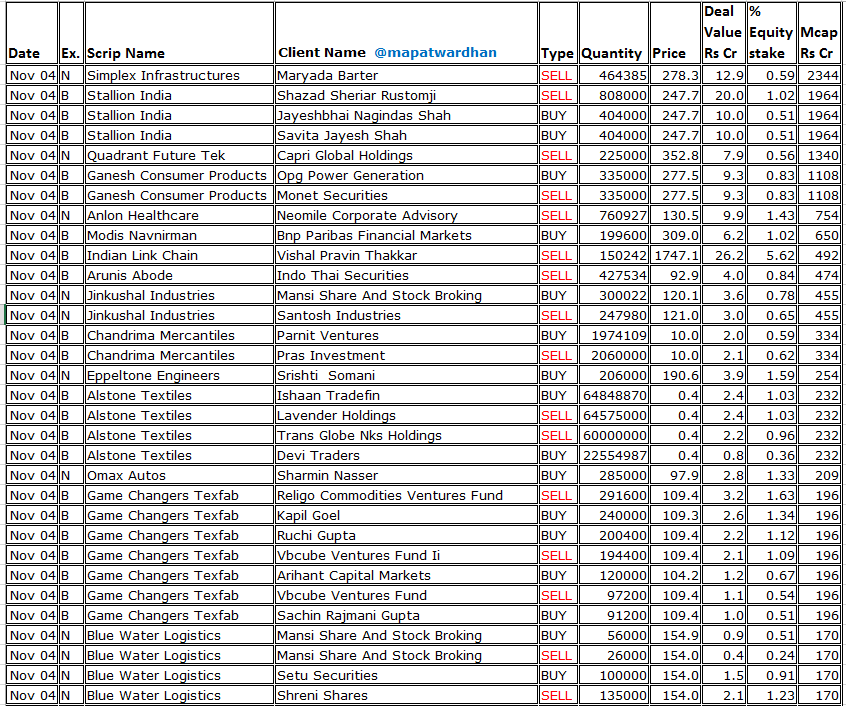Click the Opg Power Generation cell
Screen dimensions: 846x706
pyautogui.click(x=406, y=175)
